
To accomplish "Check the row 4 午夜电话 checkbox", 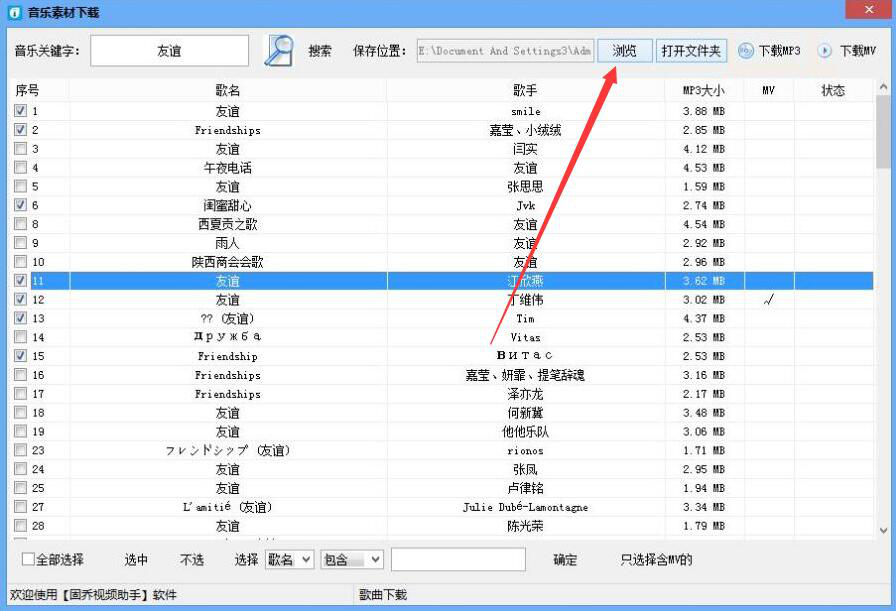I will pos(21,167).
